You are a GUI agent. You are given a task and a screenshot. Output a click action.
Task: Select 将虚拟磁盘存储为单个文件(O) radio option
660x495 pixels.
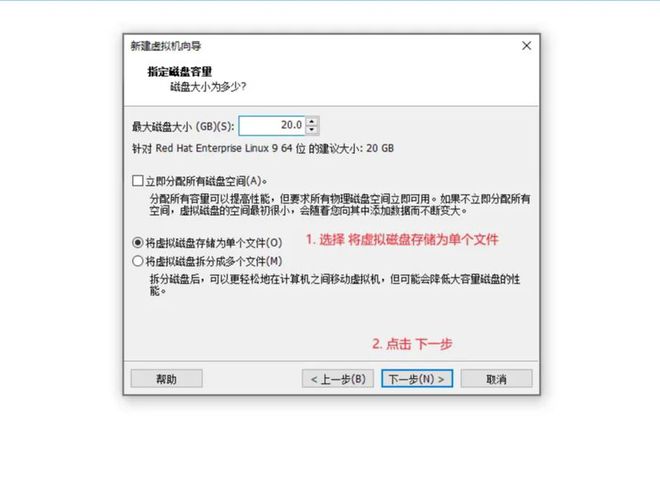point(138,242)
